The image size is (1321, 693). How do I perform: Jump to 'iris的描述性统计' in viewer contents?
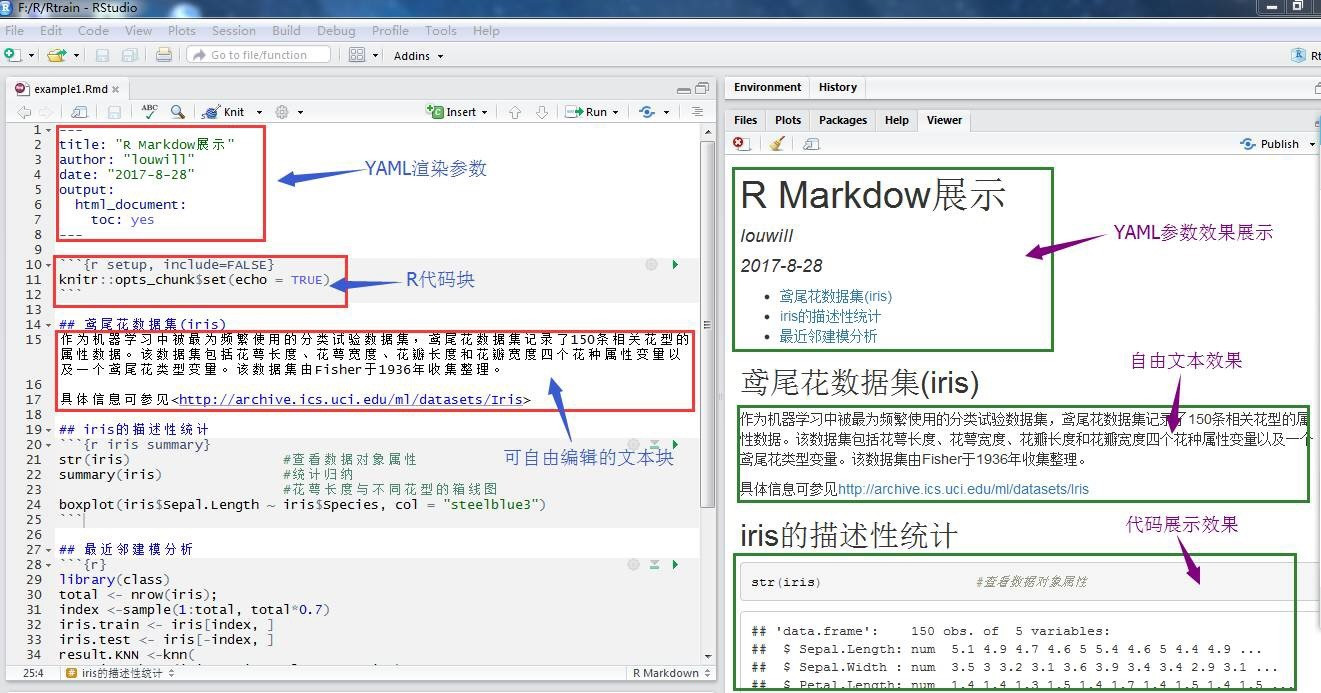point(830,316)
